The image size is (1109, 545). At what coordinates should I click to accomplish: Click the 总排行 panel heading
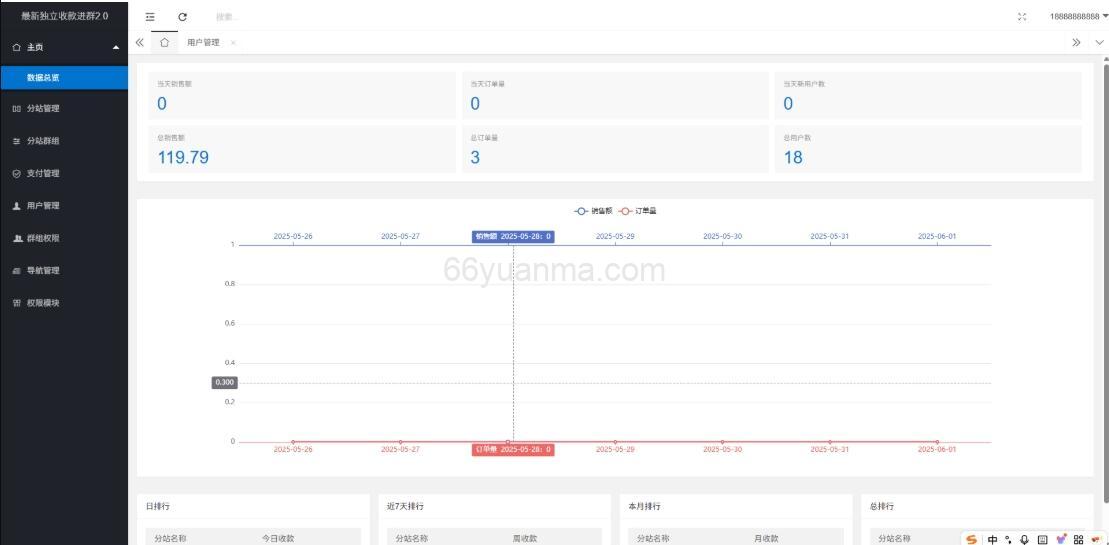click(x=881, y=507)
